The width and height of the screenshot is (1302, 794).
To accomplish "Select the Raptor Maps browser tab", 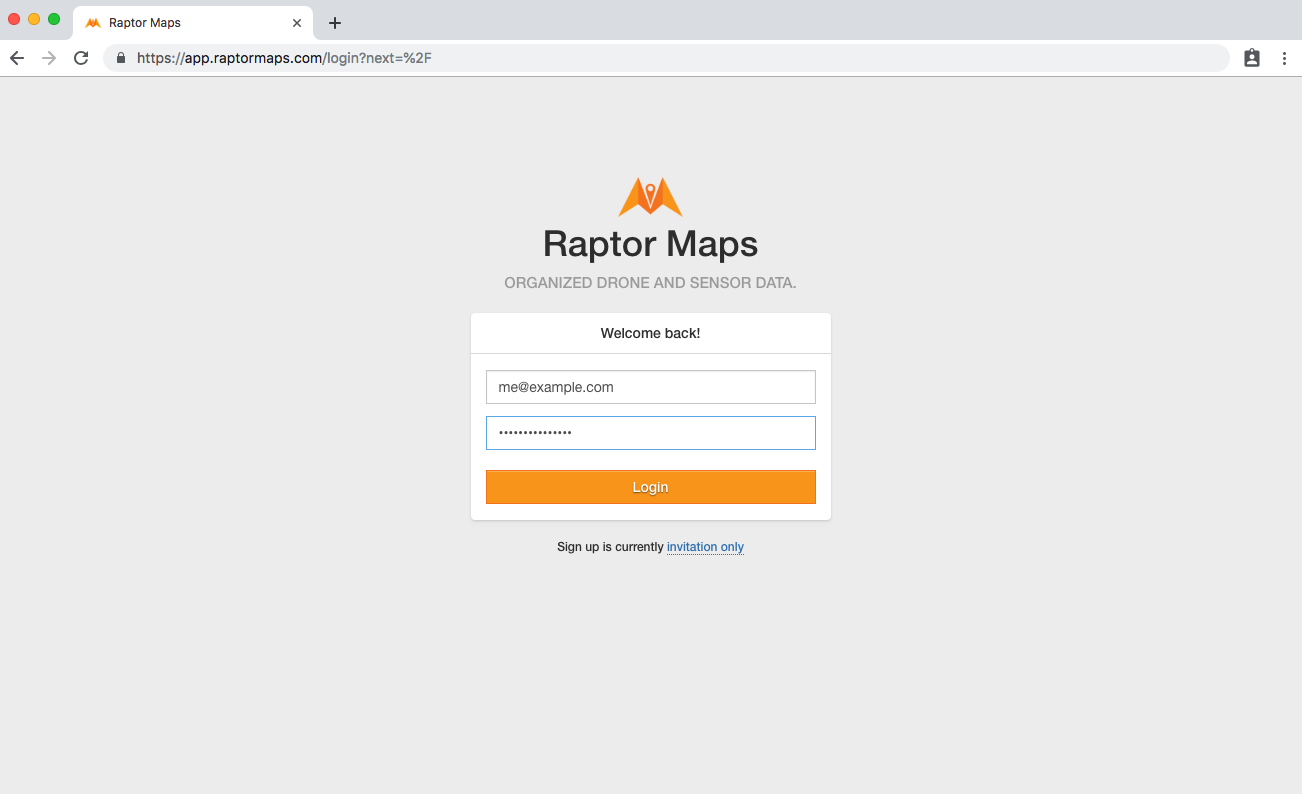I will point(193,23).
